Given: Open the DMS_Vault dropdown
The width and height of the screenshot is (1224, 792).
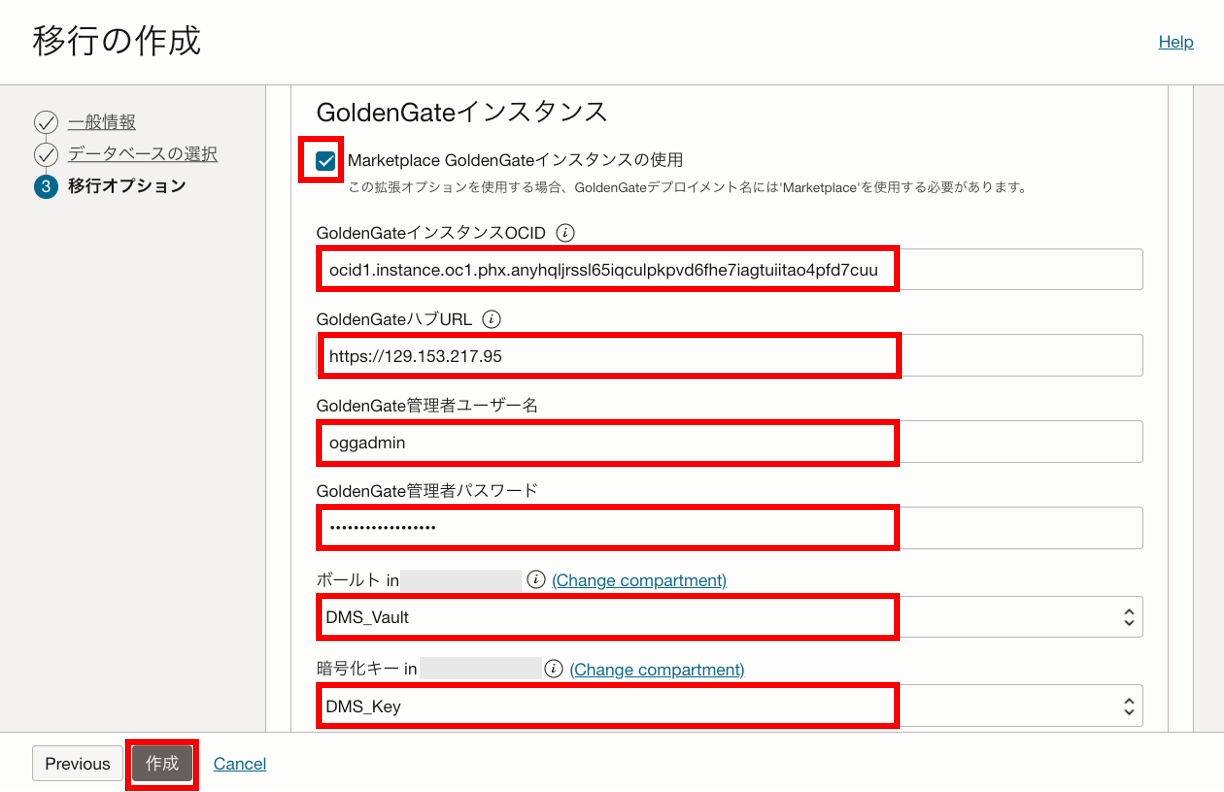Looking at the screenshot, I should [728, 617].
